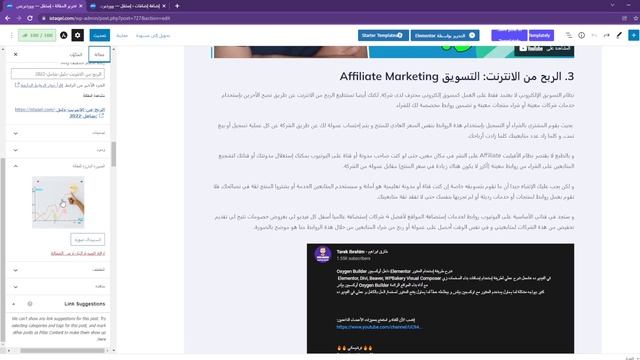The image size is (640, 360).
Task: Select the pencil edit tools icon
Action: (x=619, y=36)
